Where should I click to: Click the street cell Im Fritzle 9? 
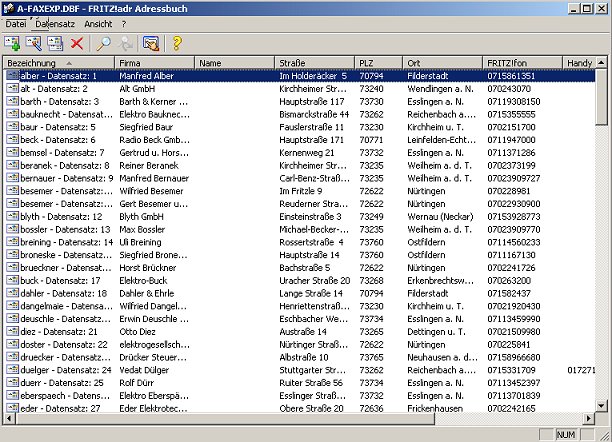[x=301, y=191]
